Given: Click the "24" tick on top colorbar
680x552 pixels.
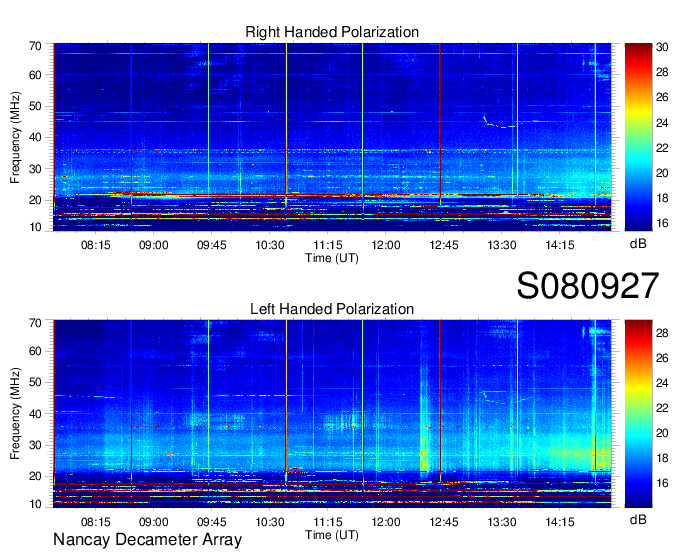Looking at the screenshot, I should tap(662, 123).
